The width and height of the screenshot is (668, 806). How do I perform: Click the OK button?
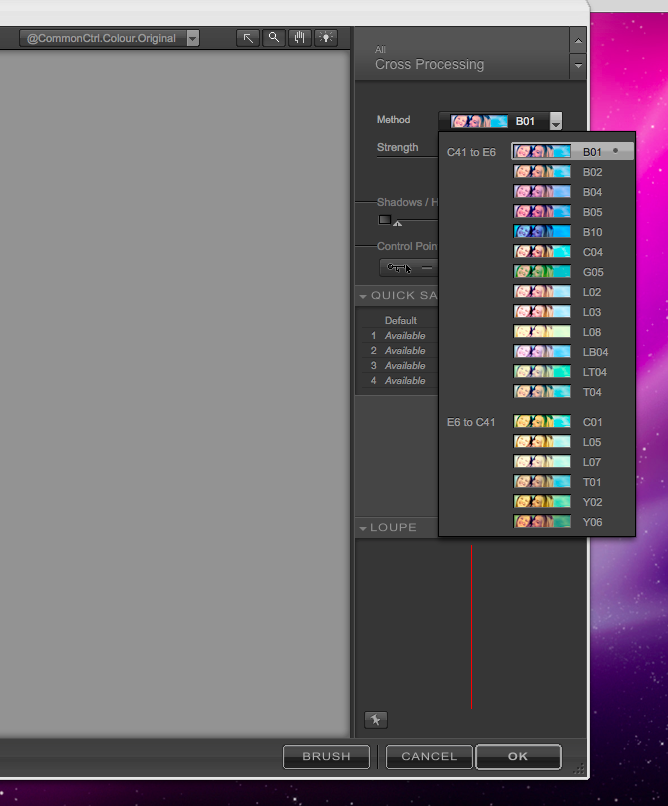pos(518,757)
